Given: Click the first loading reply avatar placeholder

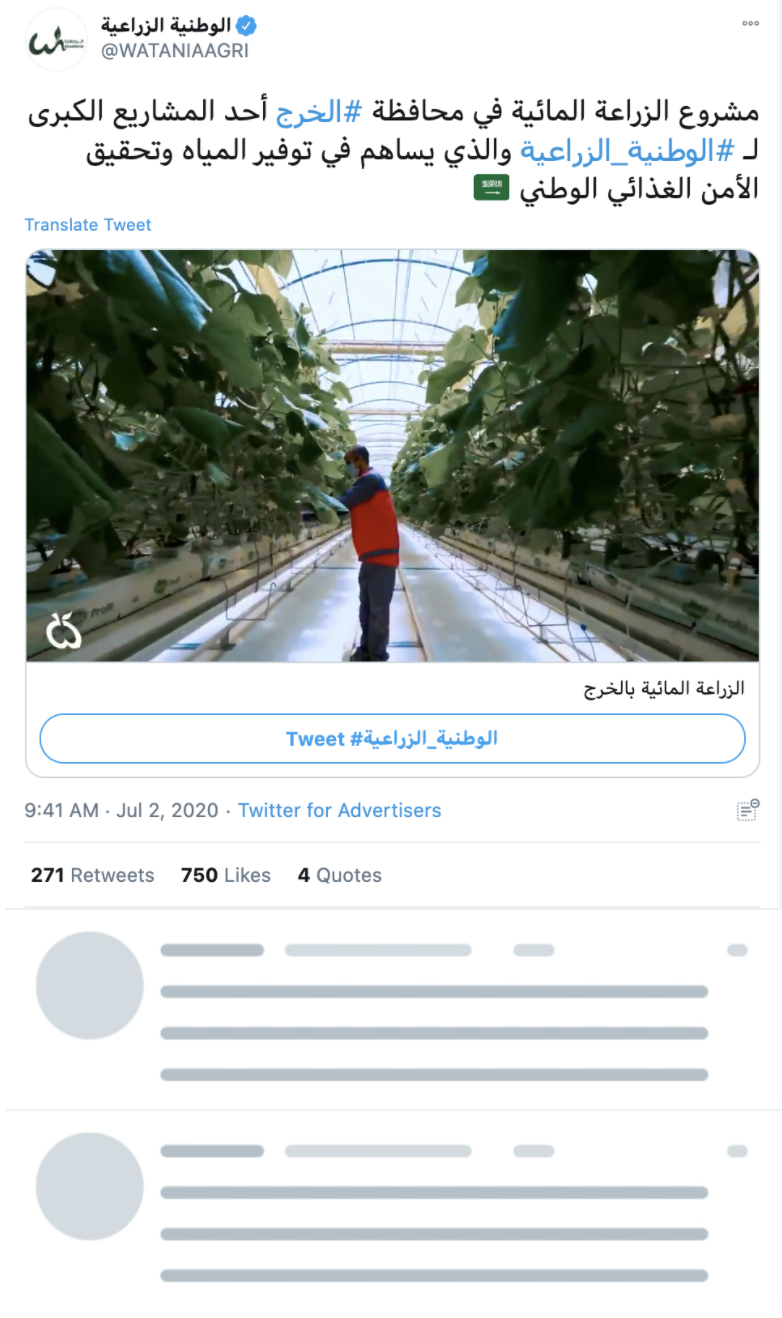Looking at the screenshot, I should 90,986.
